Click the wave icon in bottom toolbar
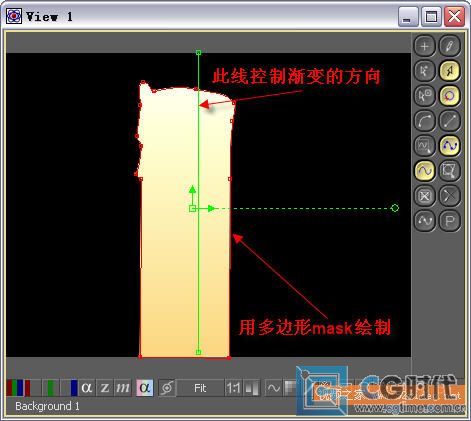 click(x=274, y=388)
